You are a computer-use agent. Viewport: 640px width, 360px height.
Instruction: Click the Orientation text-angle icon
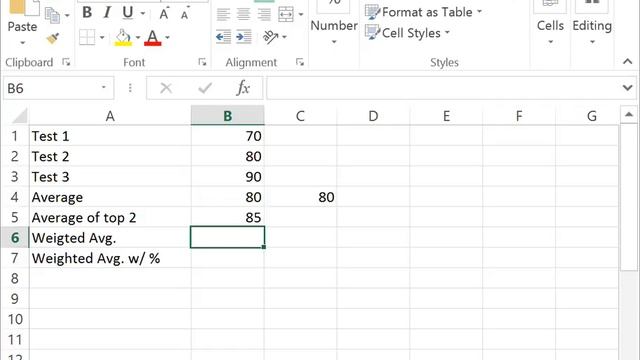pyautogui.click(x=270, y=37)
